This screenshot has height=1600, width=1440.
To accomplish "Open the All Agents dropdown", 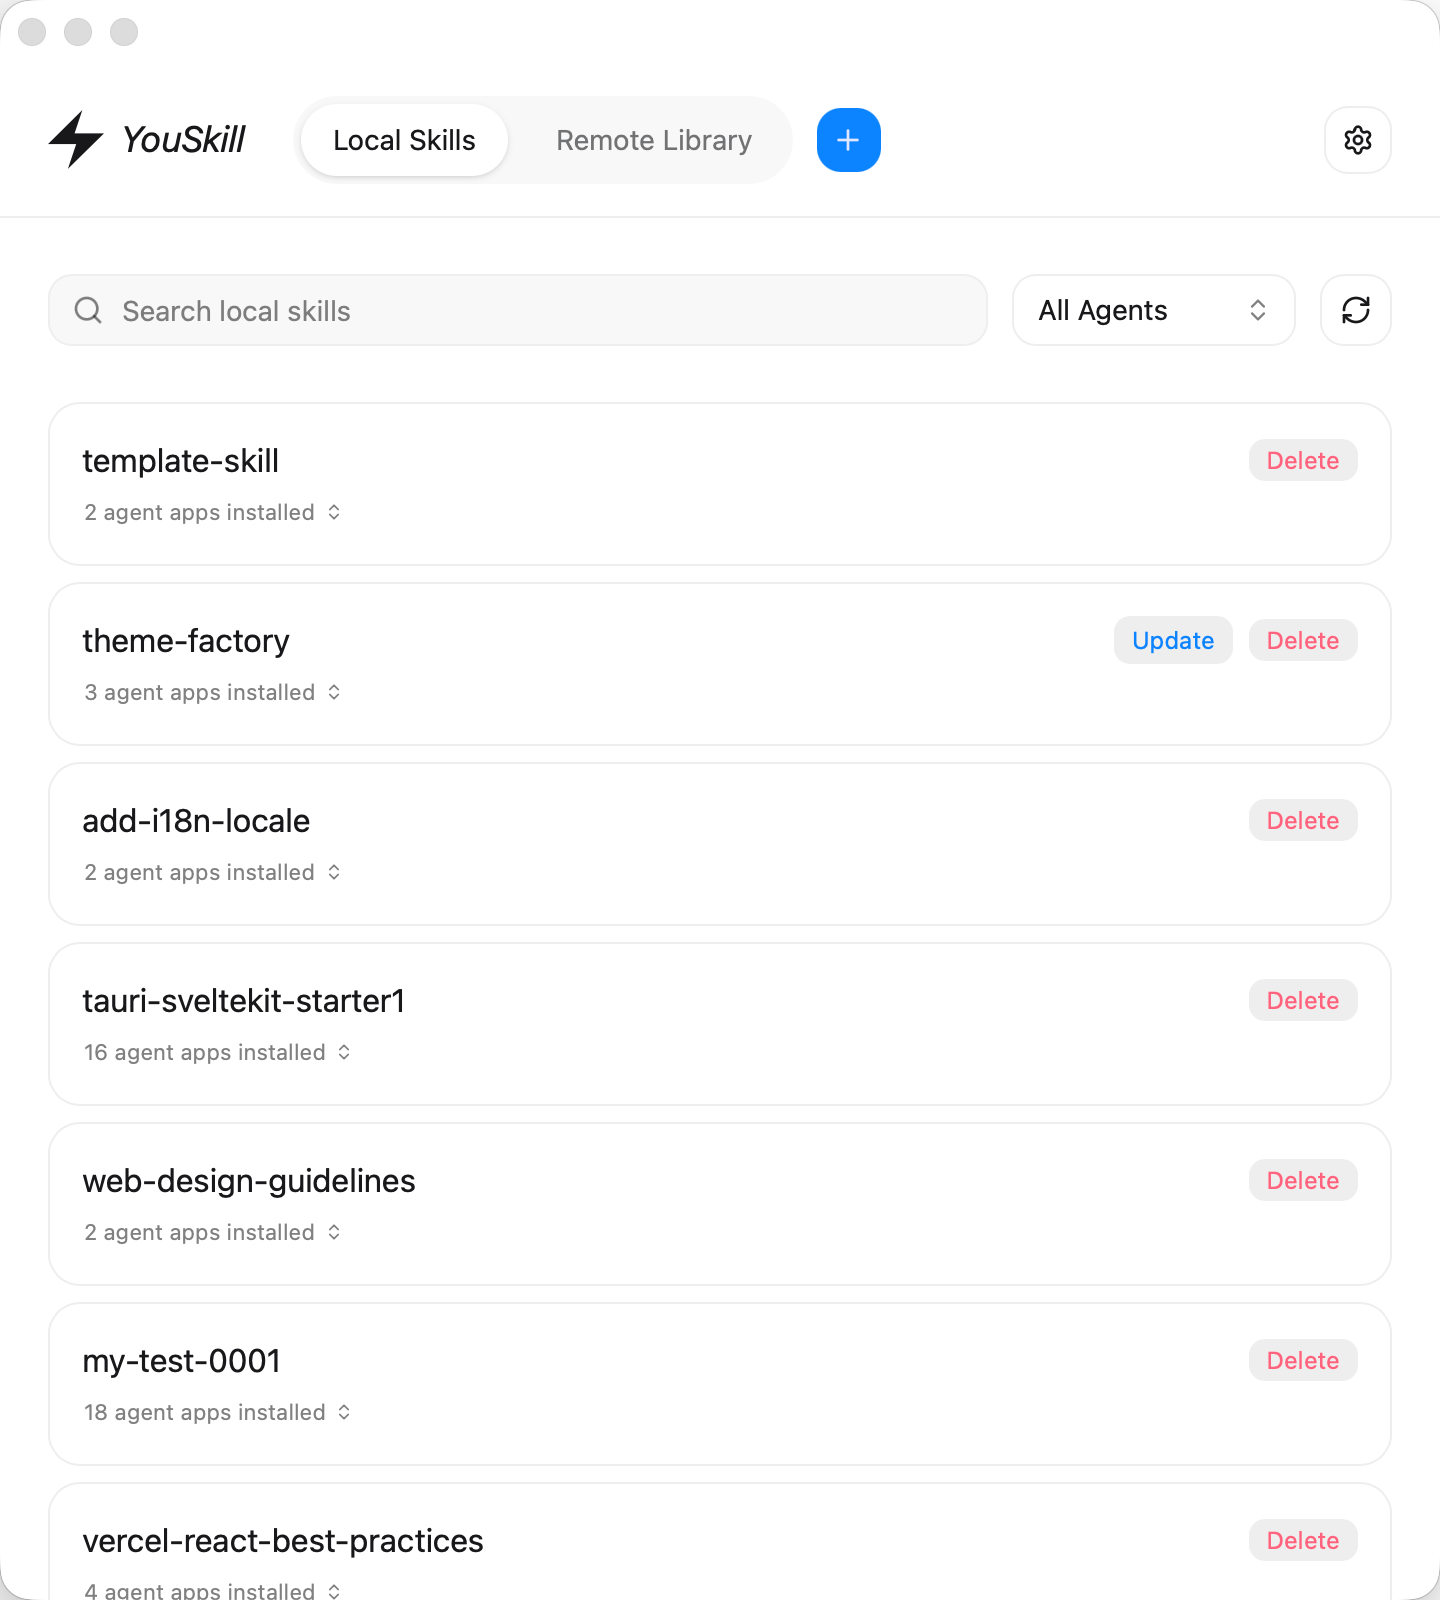I will pyautogui.click(x=1153, y=310).
